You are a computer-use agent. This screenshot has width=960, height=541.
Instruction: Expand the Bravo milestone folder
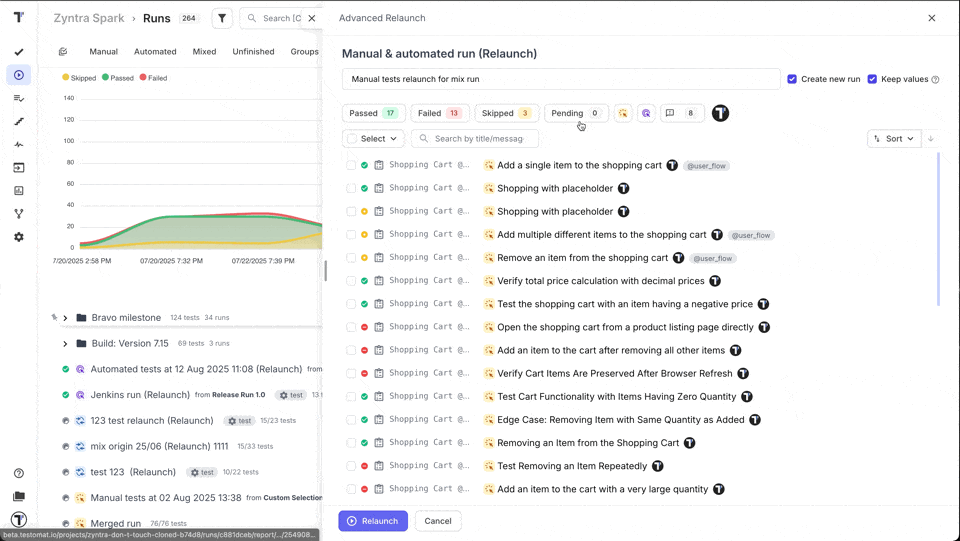tap(65, 318)
